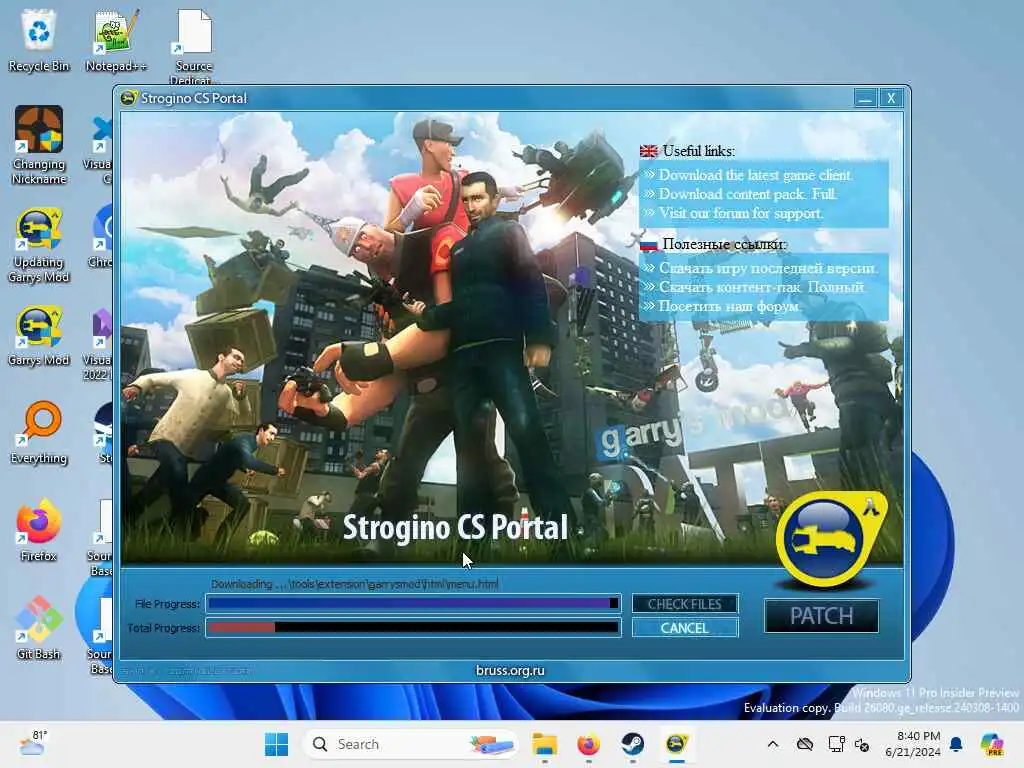
Task: Click the muted volume tray icon
Action: point(862,744)
